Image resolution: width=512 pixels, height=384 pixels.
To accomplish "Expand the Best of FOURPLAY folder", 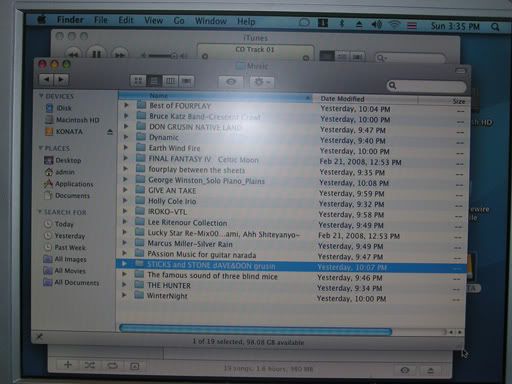I will coord(126,105).
